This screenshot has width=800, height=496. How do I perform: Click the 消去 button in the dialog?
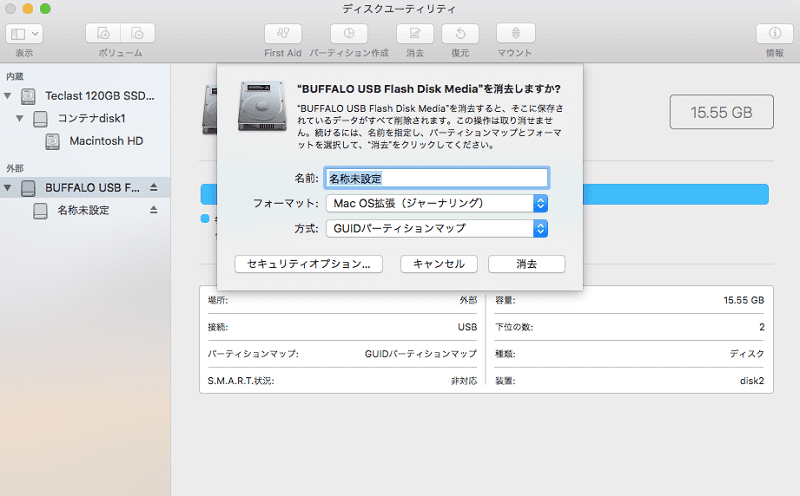click(527, 264)
